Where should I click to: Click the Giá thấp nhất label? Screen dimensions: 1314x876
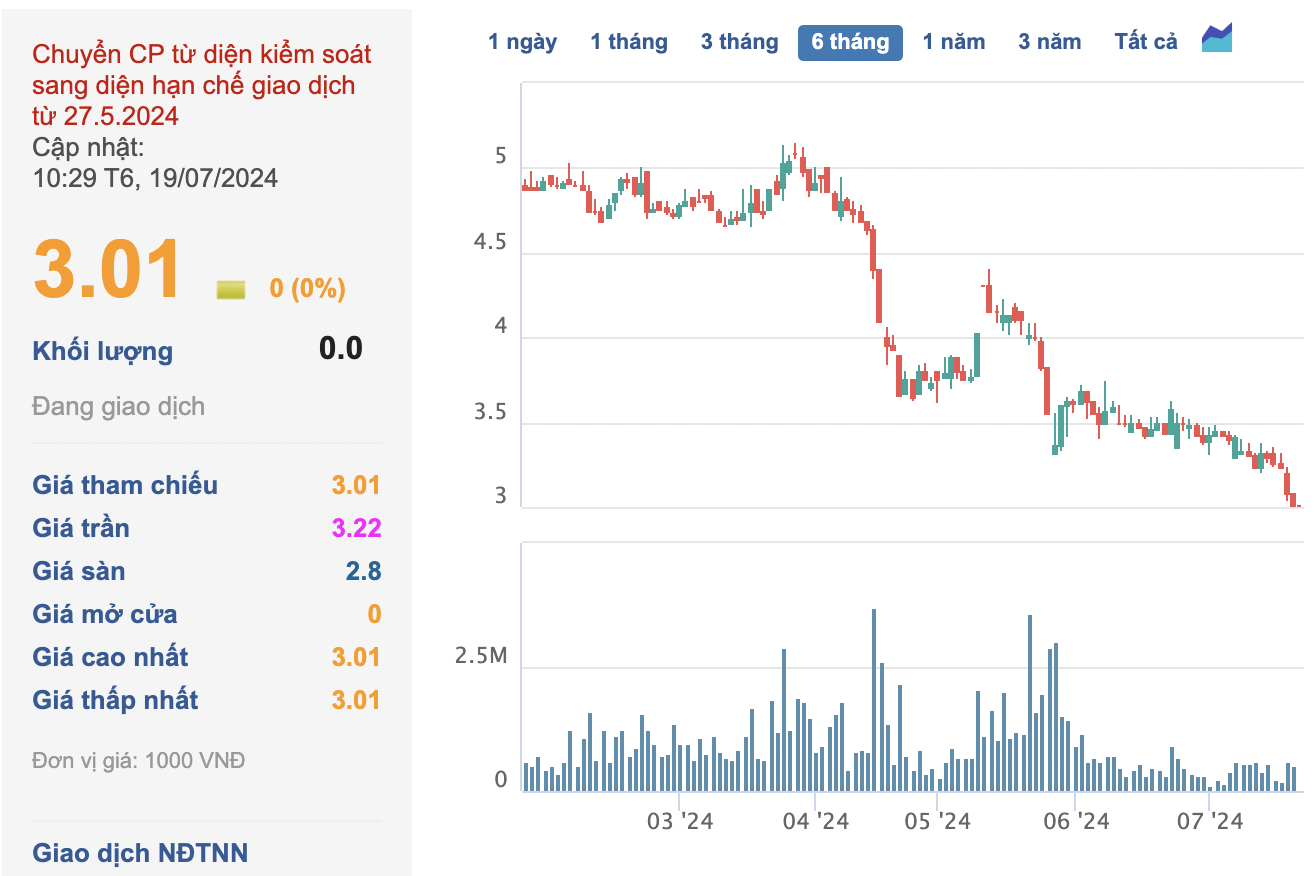[116, 700]
